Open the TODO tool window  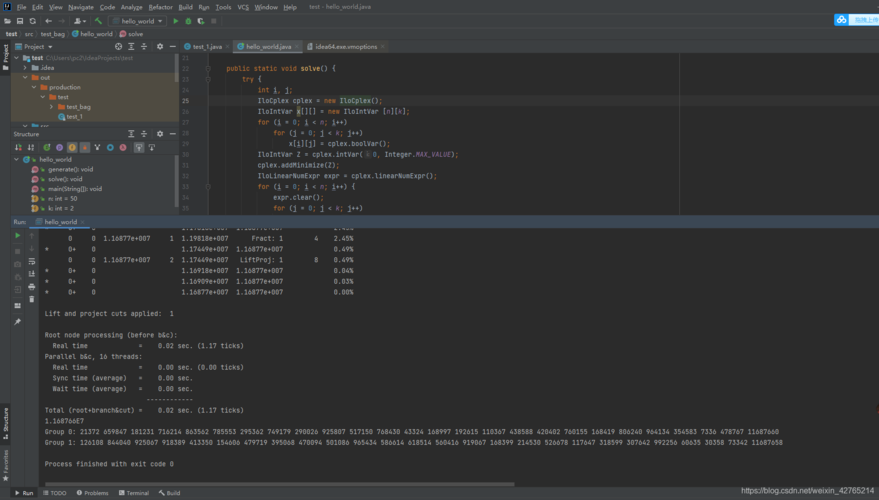pos(54,493)
